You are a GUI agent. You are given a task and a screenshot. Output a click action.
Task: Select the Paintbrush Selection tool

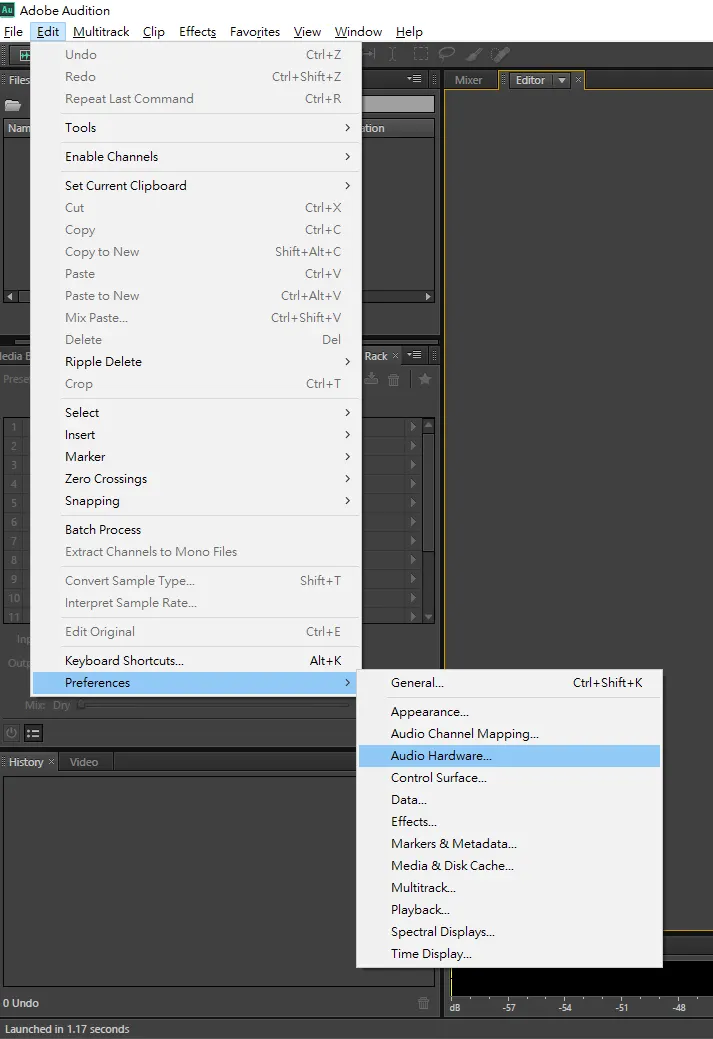pos(473,54)
